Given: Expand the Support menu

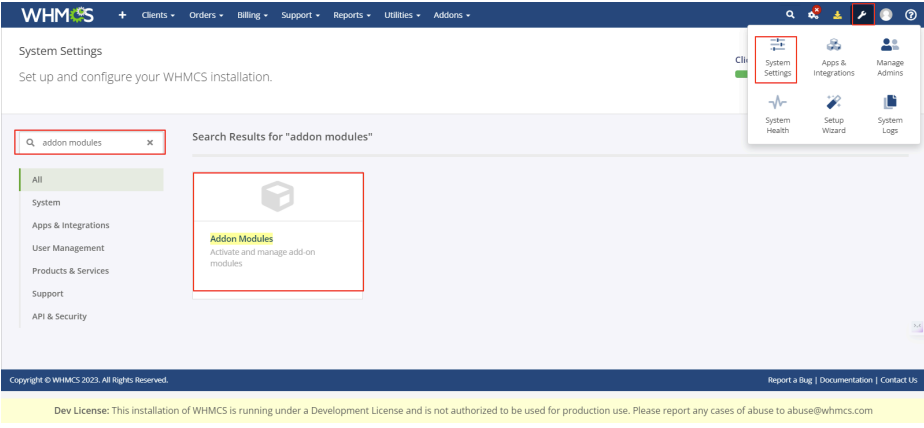Looking at the screenshot, I should 301,15.
